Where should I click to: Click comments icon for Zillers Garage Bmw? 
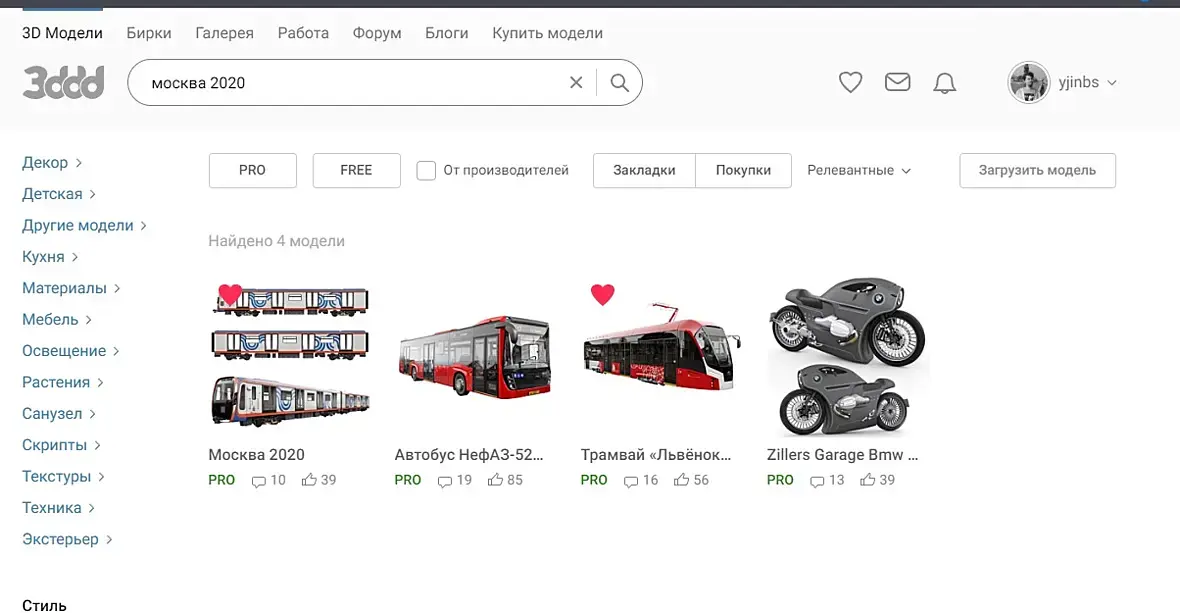point(817,481)
